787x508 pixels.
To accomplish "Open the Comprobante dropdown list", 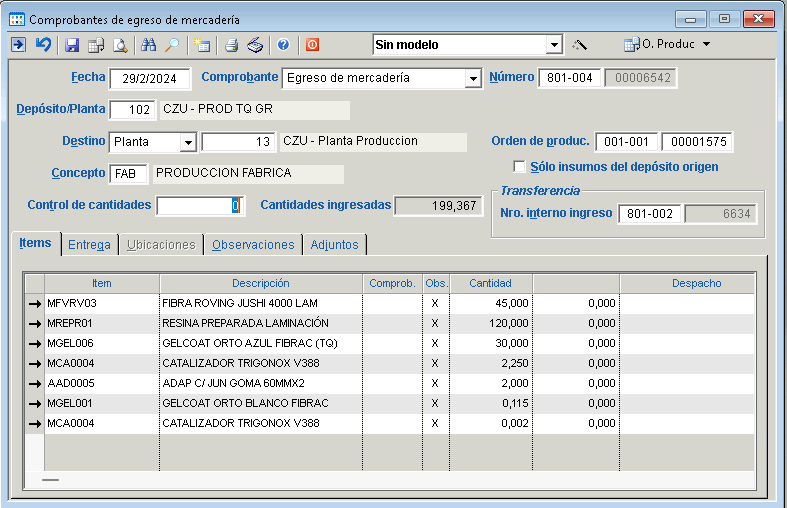I will 473,79.
